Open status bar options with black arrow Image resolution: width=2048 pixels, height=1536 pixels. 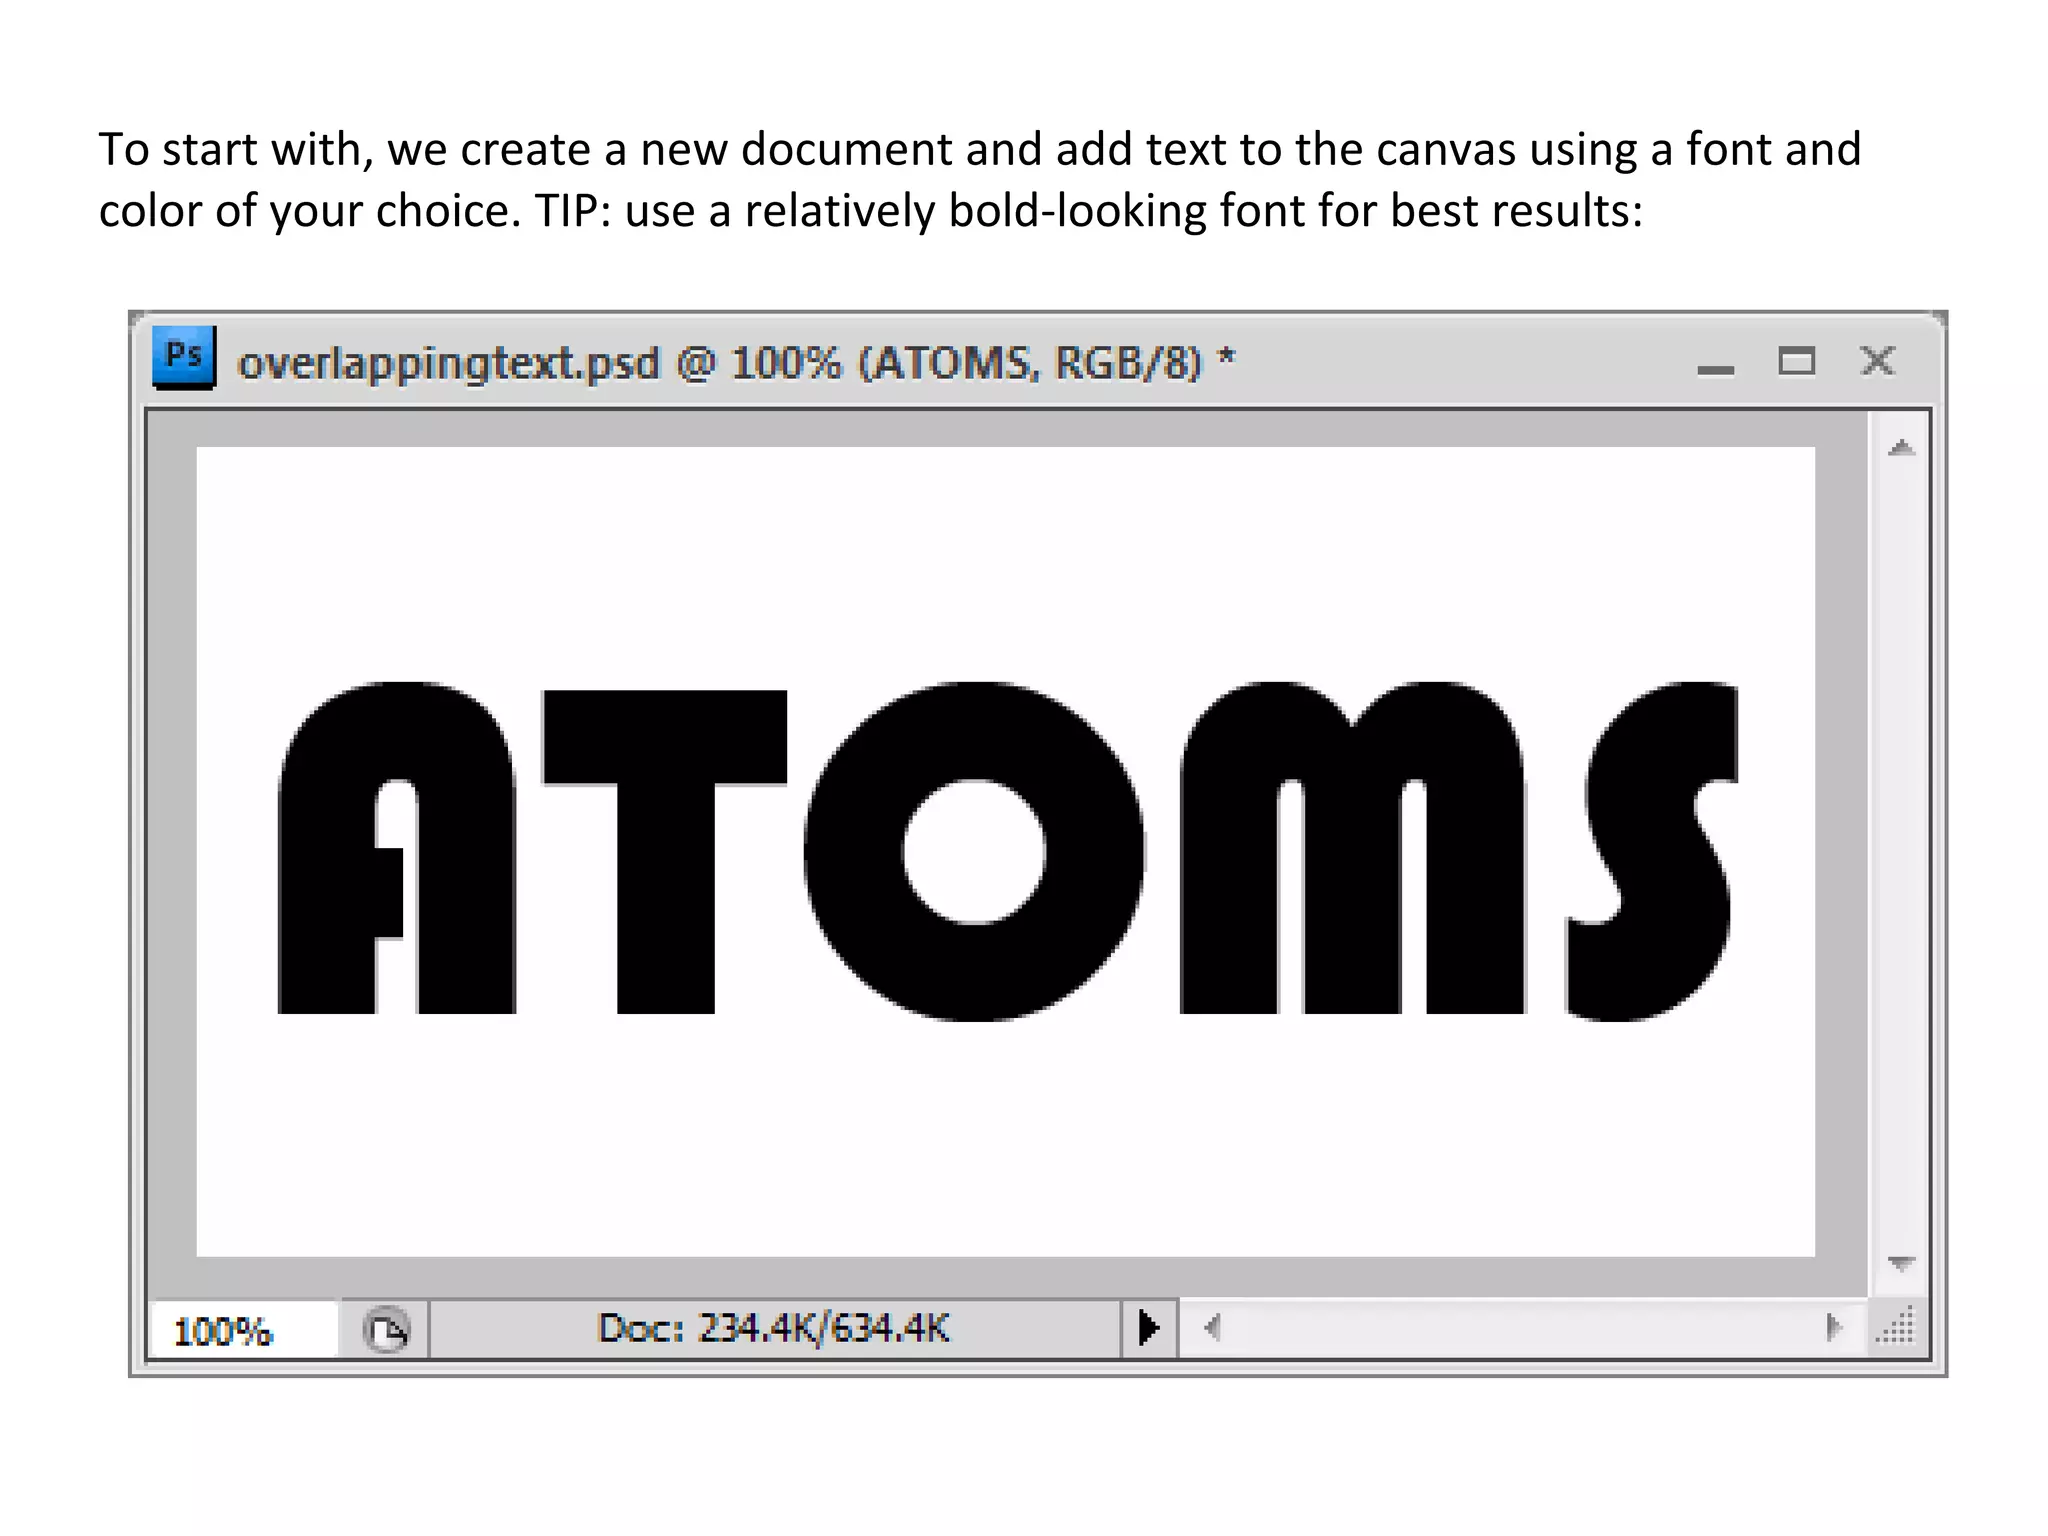(x=1149, y=1328)
